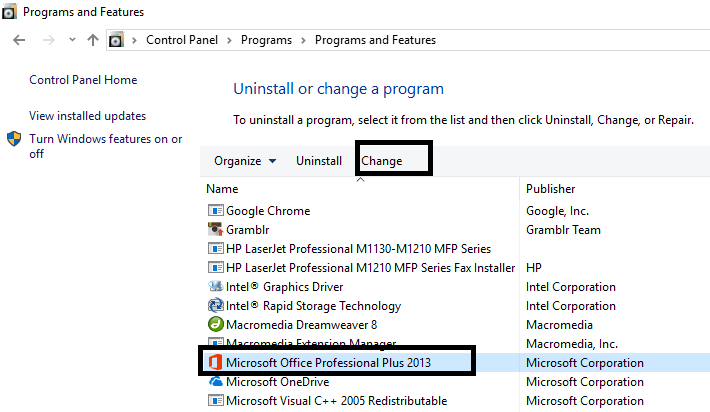Click the back navigation arrow
Viewport: 710px width, 412px height.
(x=21, y=40)
